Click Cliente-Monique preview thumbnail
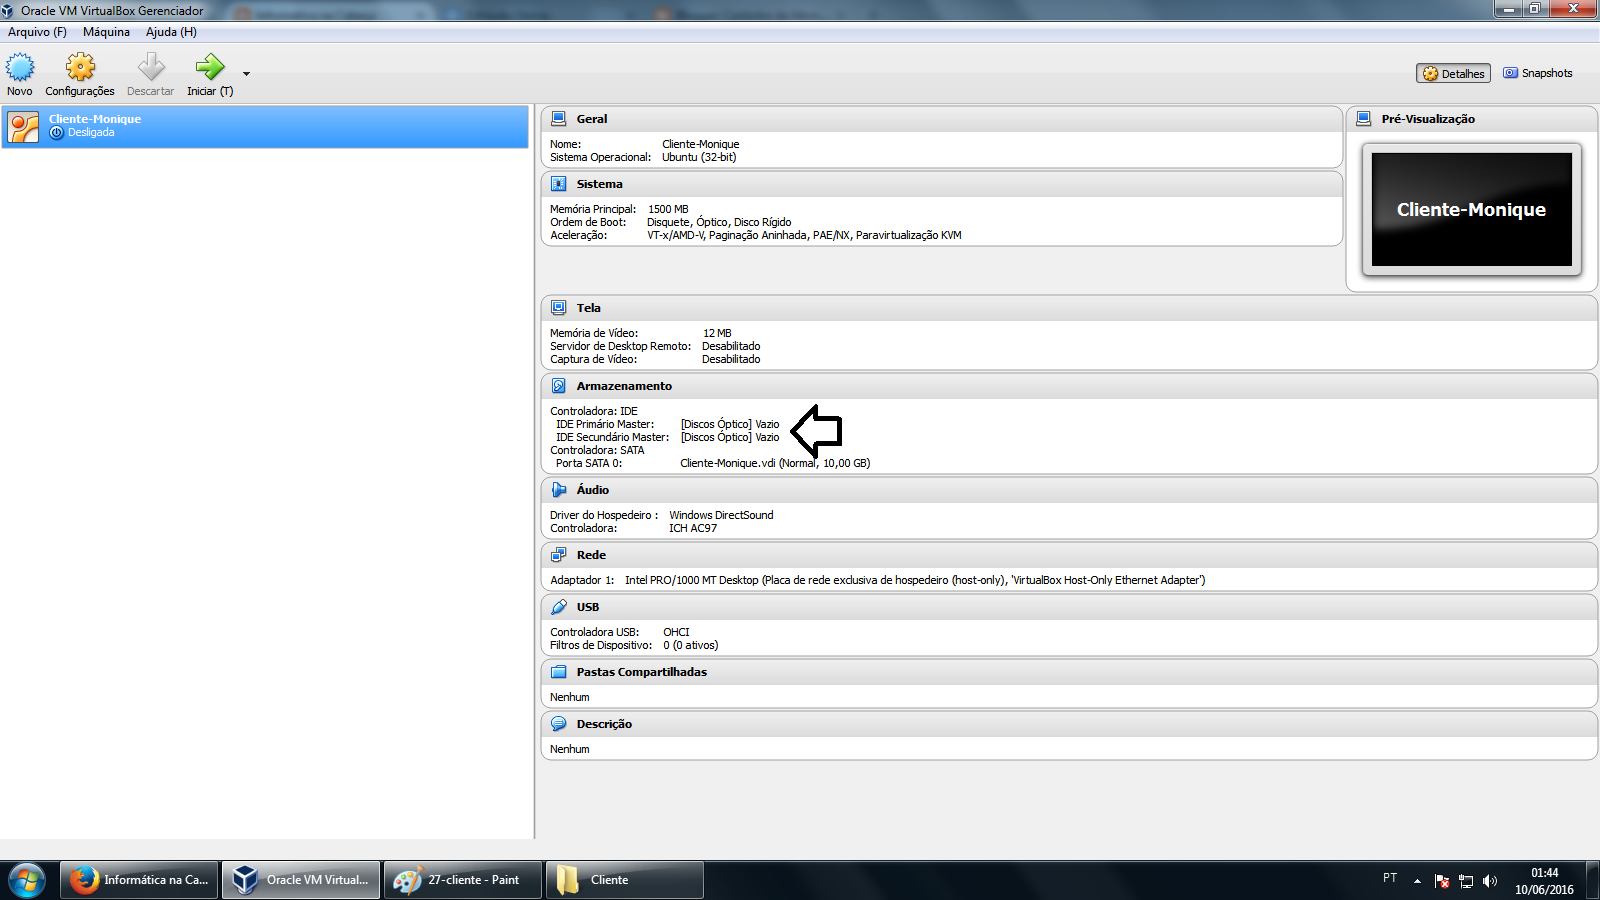Viewport: 1600px width, 900px height. [x=1471, y=210]
